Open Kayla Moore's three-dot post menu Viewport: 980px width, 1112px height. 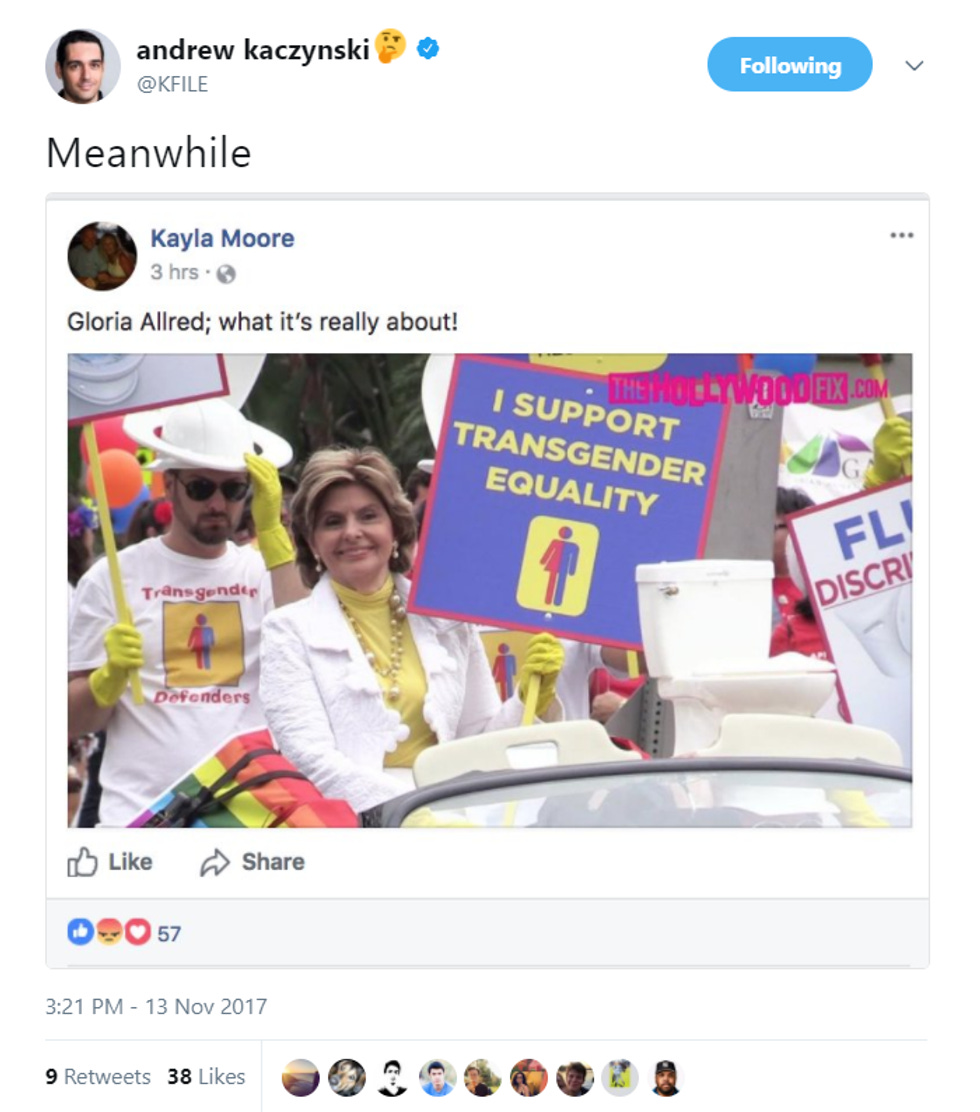click(901, 235)
